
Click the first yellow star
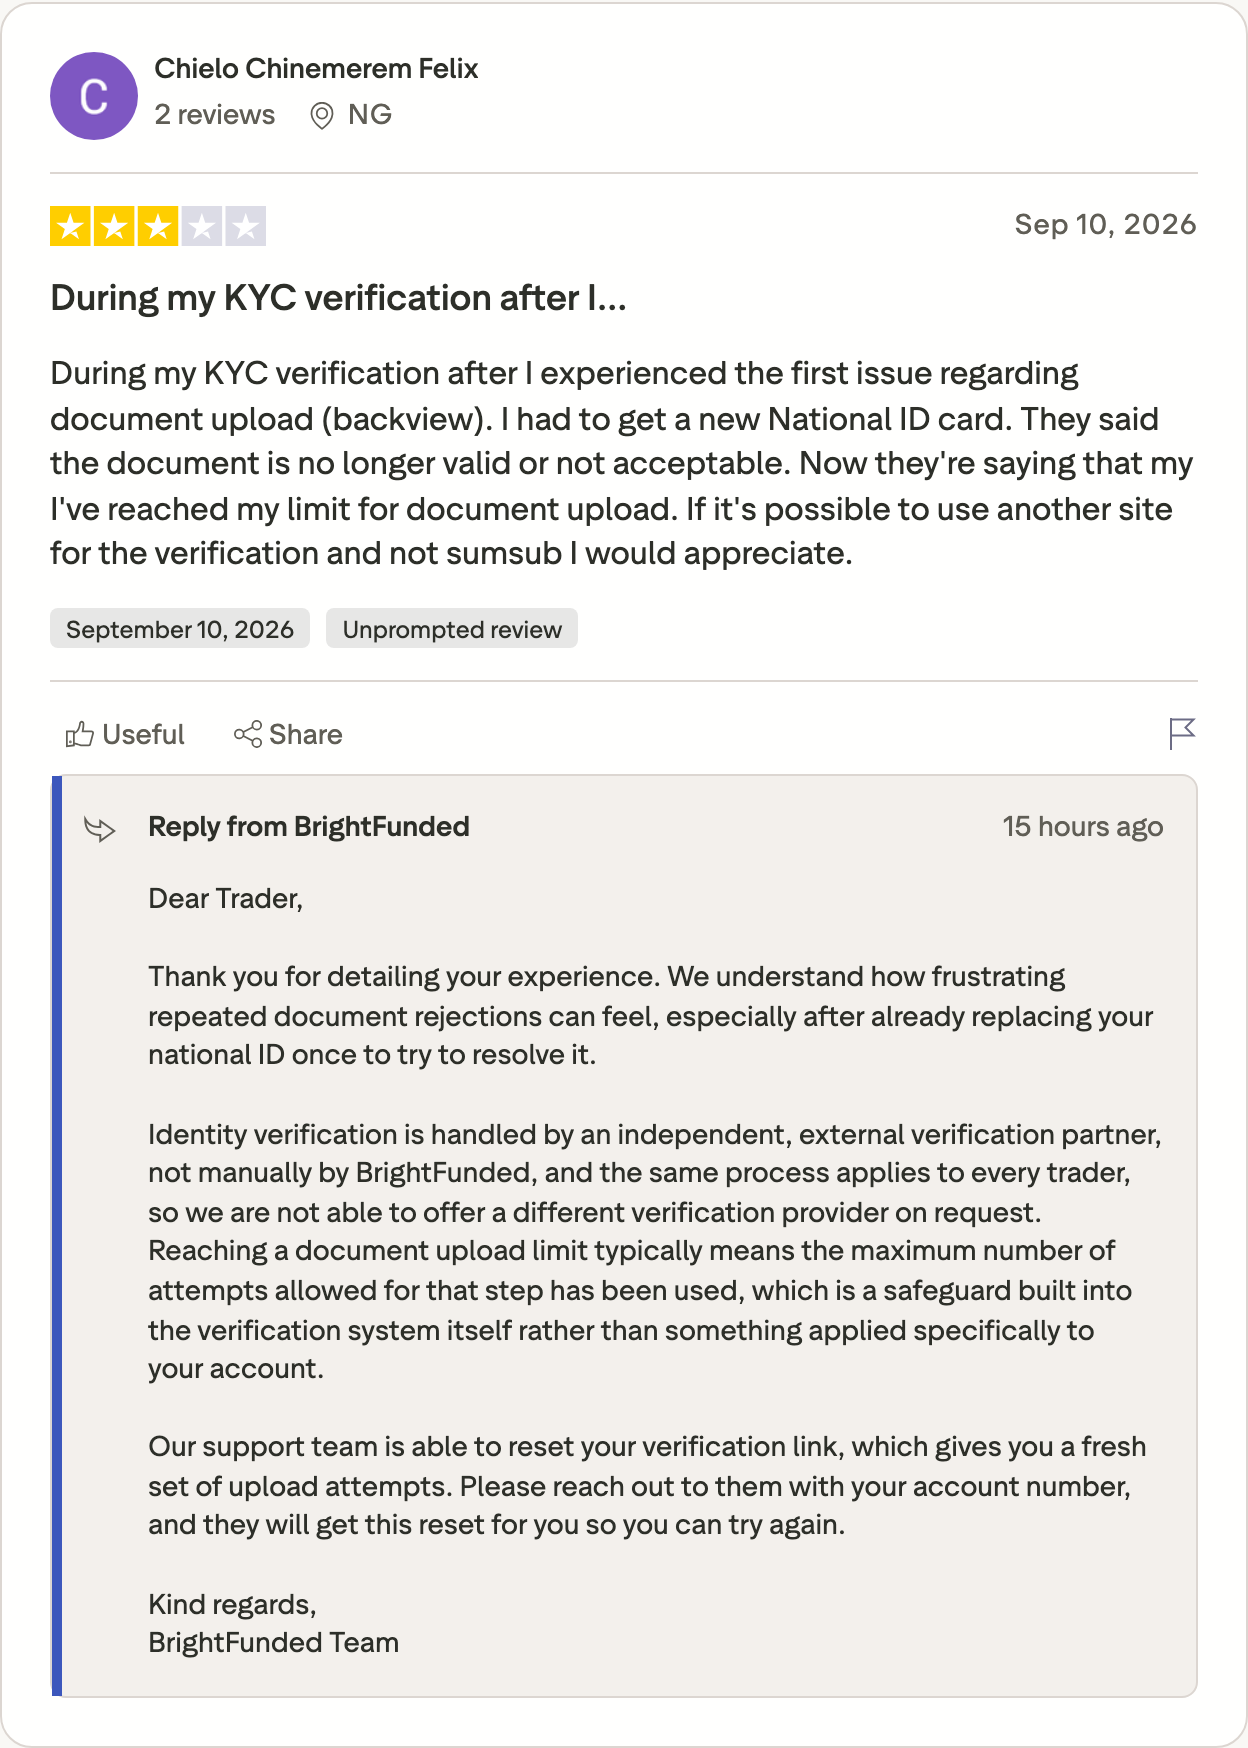pos(70,227)
